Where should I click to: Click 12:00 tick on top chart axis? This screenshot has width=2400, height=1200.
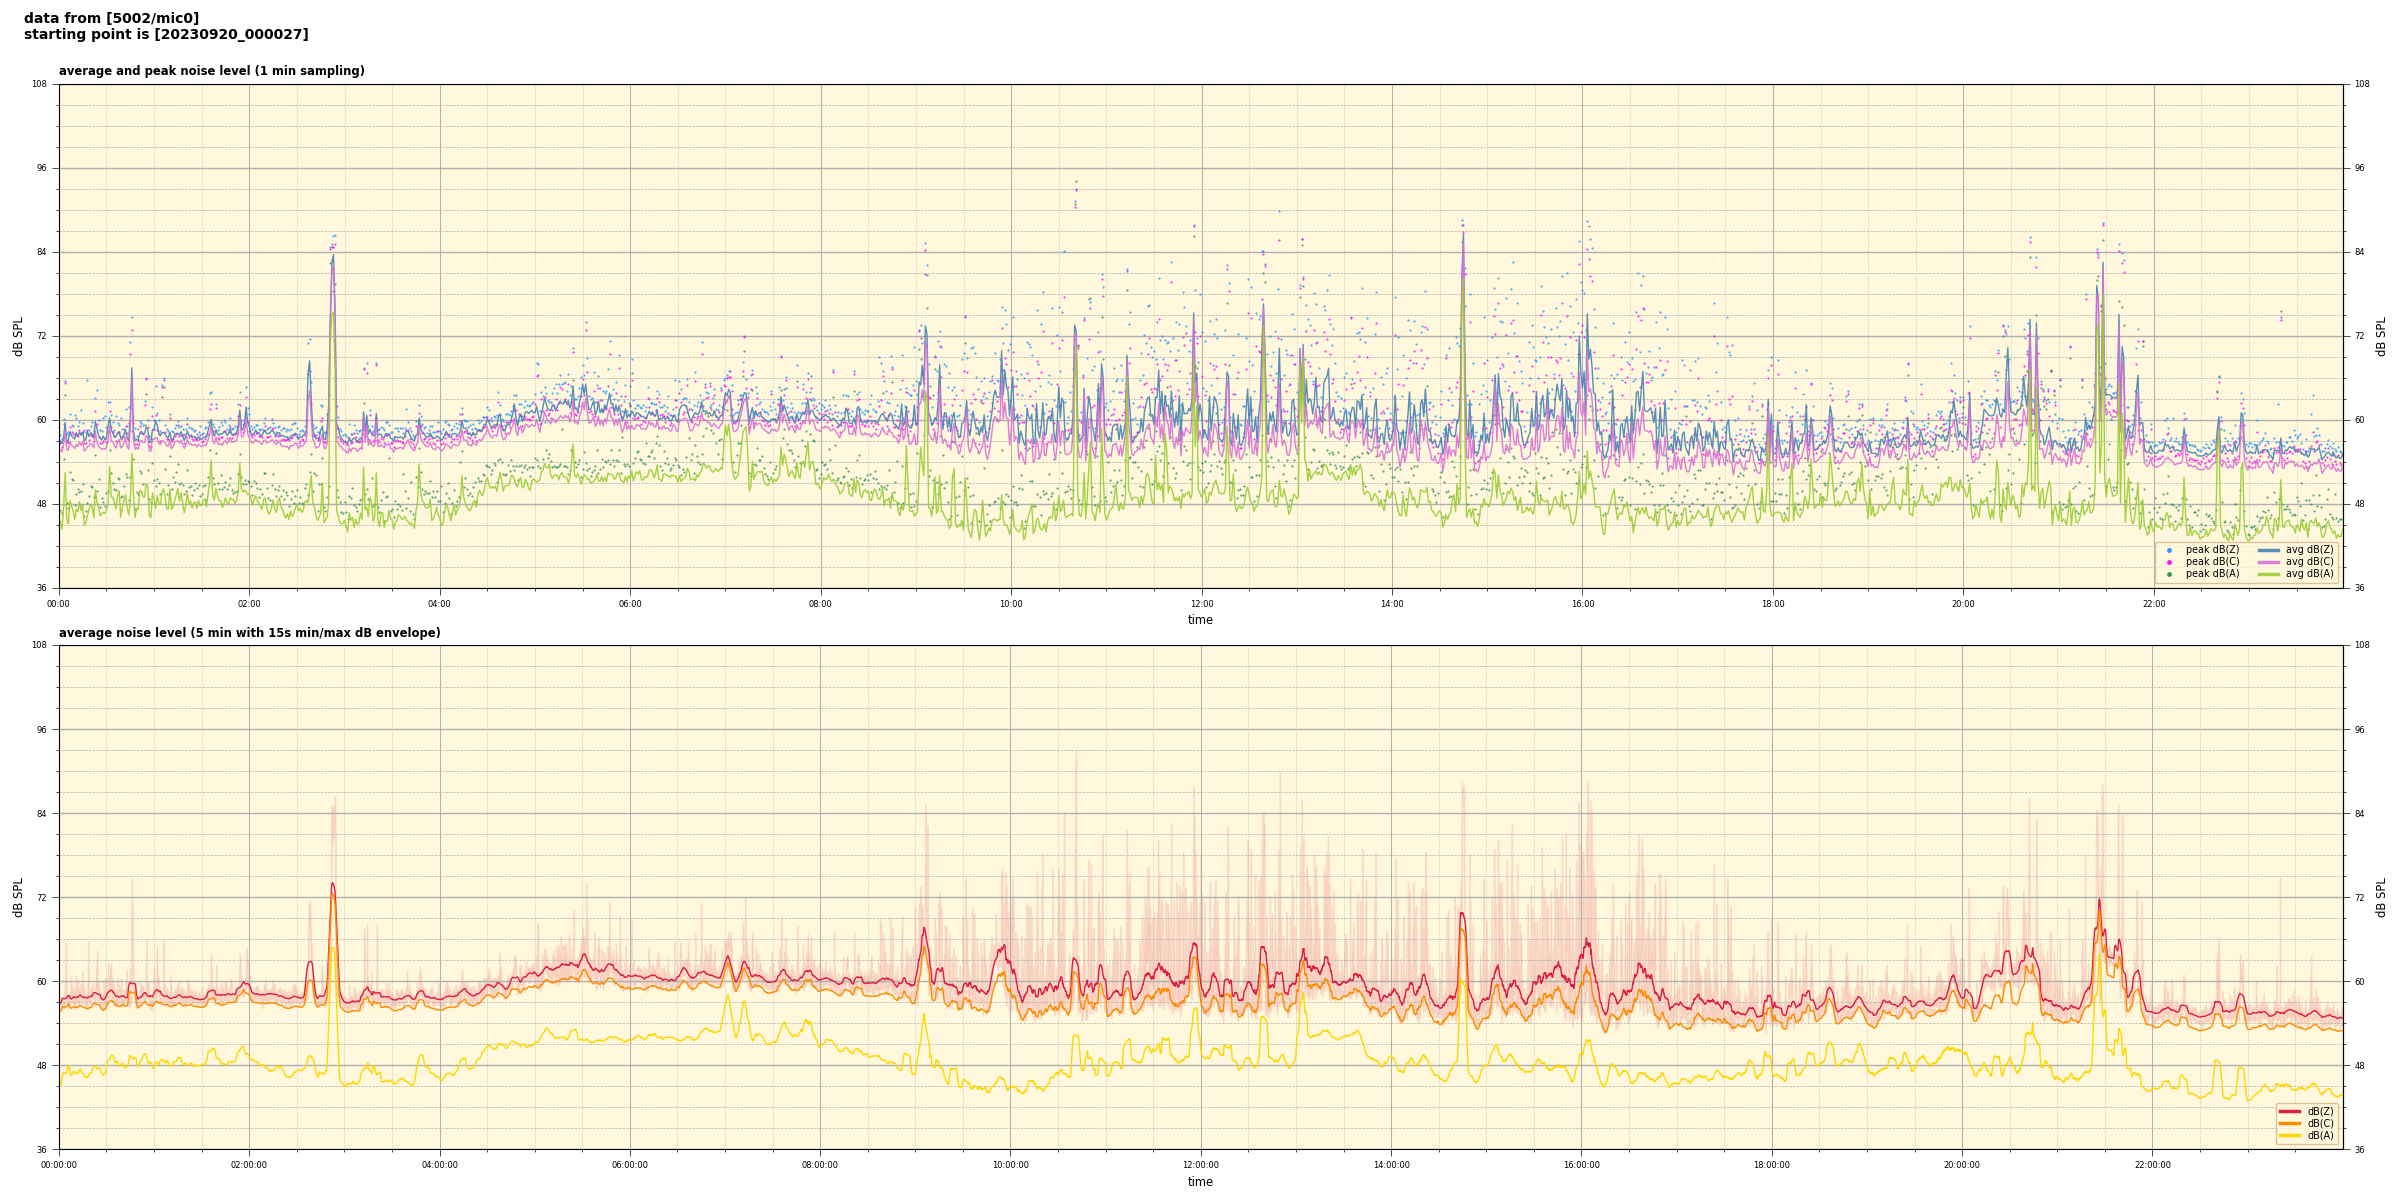(1201, 604)
